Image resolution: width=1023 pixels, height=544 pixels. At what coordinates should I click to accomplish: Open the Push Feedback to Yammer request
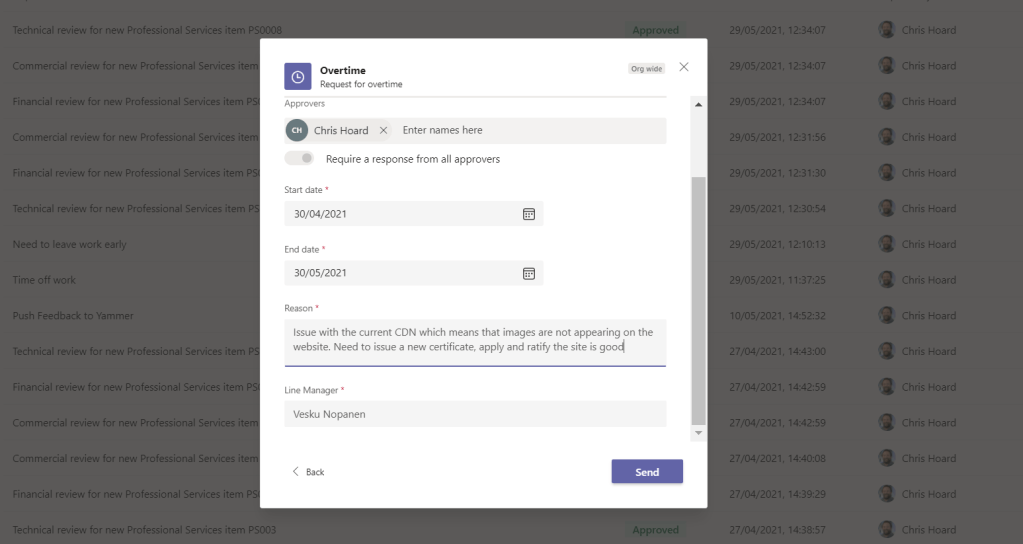point(73,316)
